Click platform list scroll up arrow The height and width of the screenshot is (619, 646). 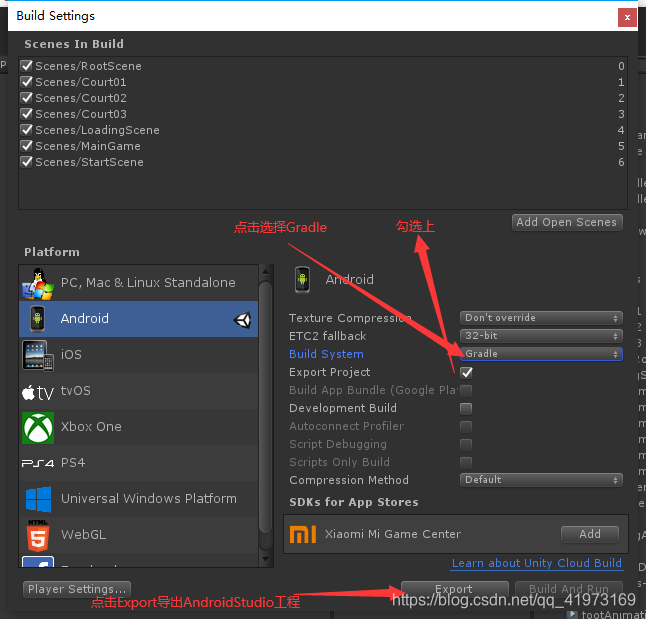click(265, 271)
